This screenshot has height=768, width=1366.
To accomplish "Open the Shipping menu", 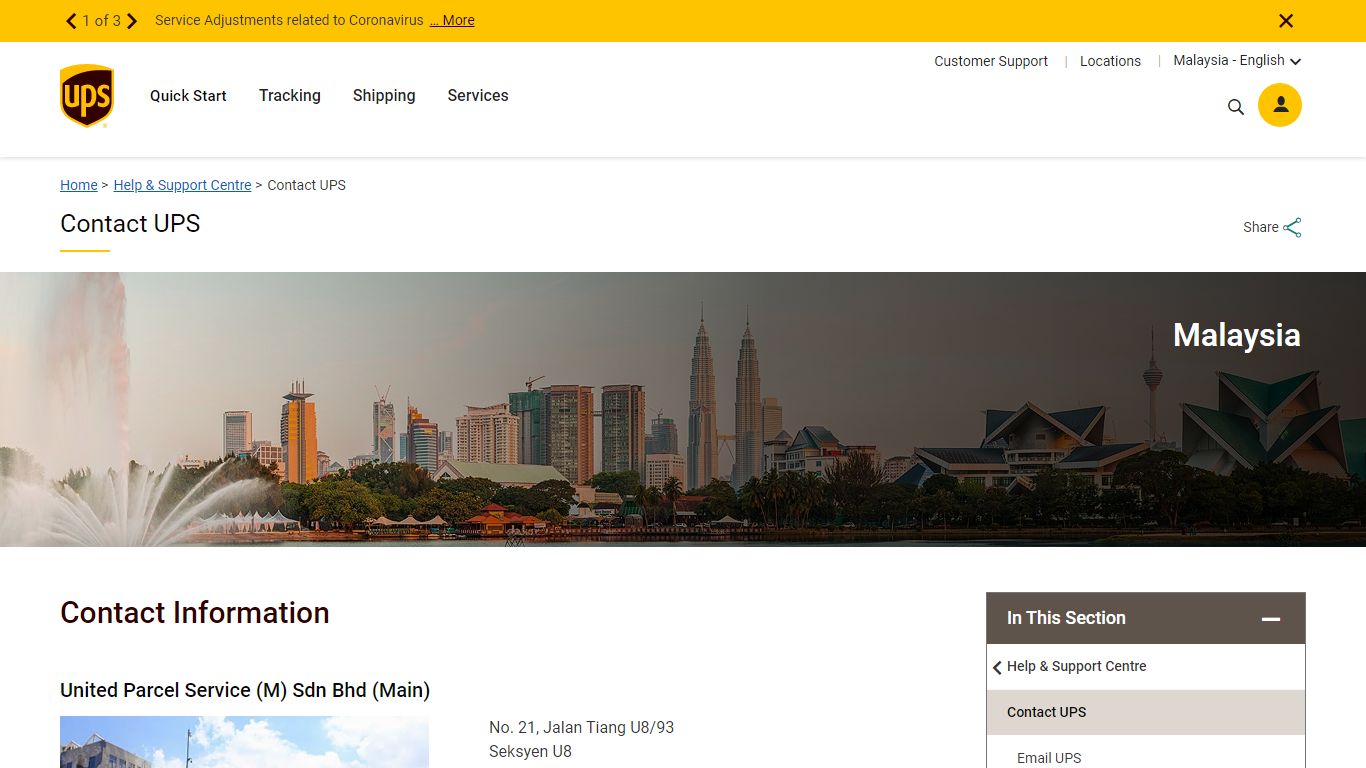I will tap(384, 96).
